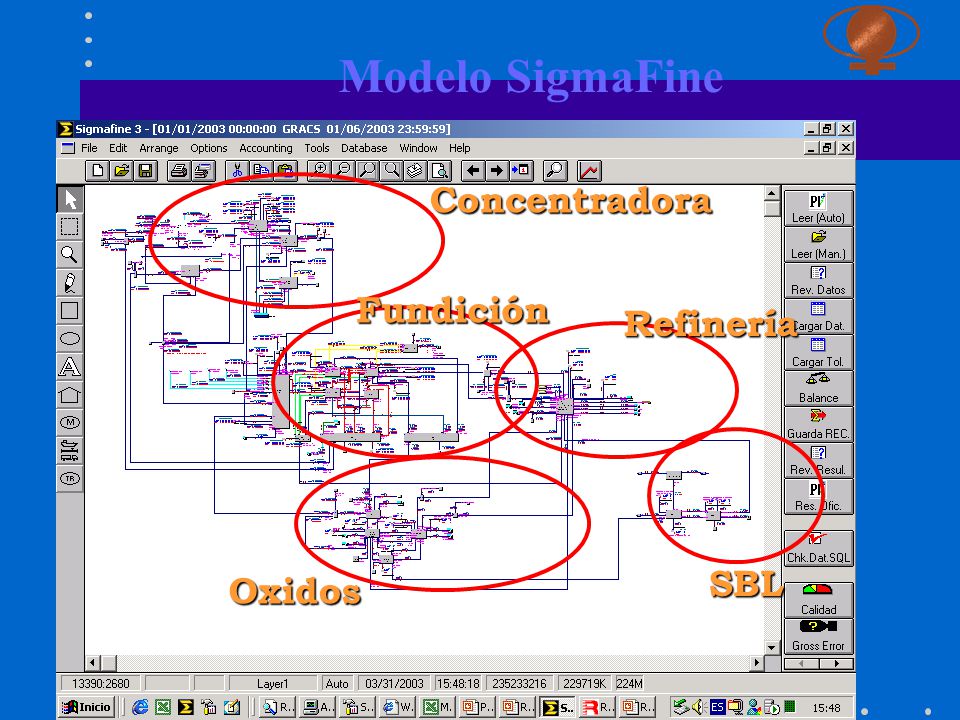
Task: Open the Inicio start button
Action: pyautogui.click(x=87, y=707)
